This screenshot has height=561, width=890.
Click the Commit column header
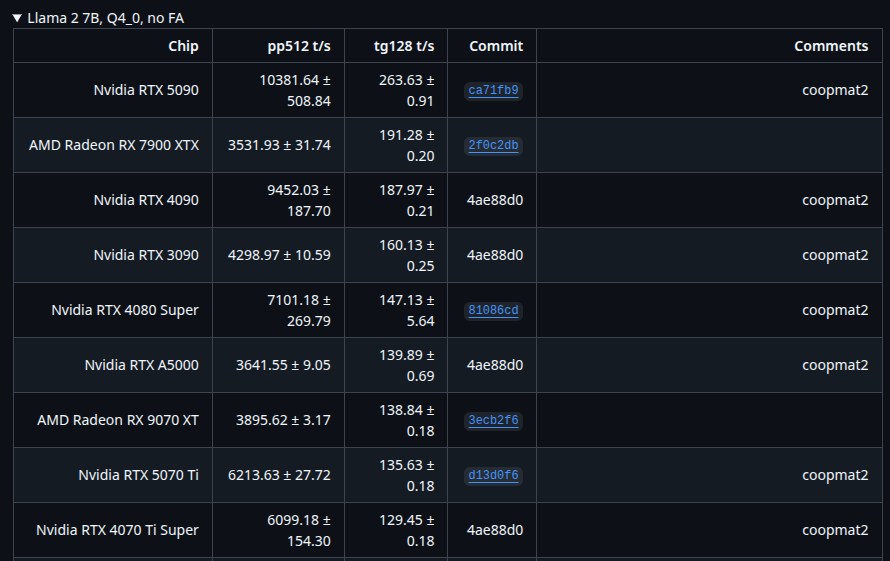pyautogui.click(x=496, y=46)
